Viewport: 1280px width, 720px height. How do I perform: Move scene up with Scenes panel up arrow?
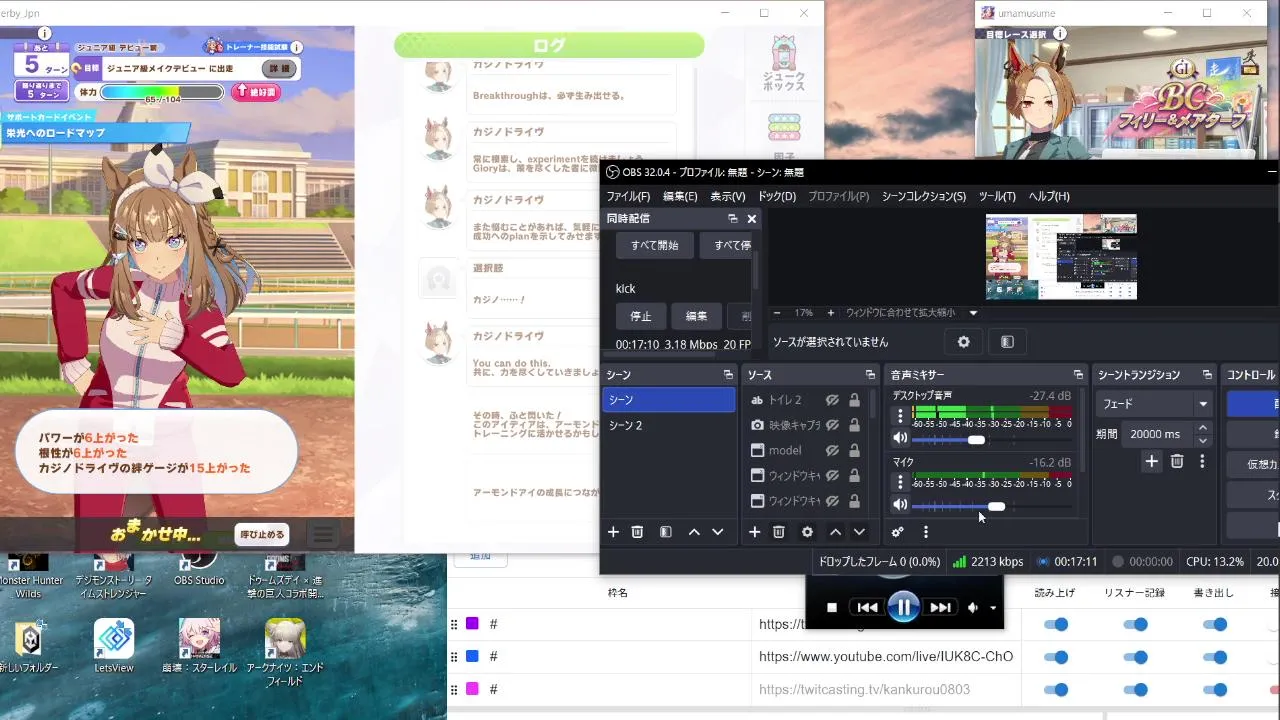(x=694, y=532)
